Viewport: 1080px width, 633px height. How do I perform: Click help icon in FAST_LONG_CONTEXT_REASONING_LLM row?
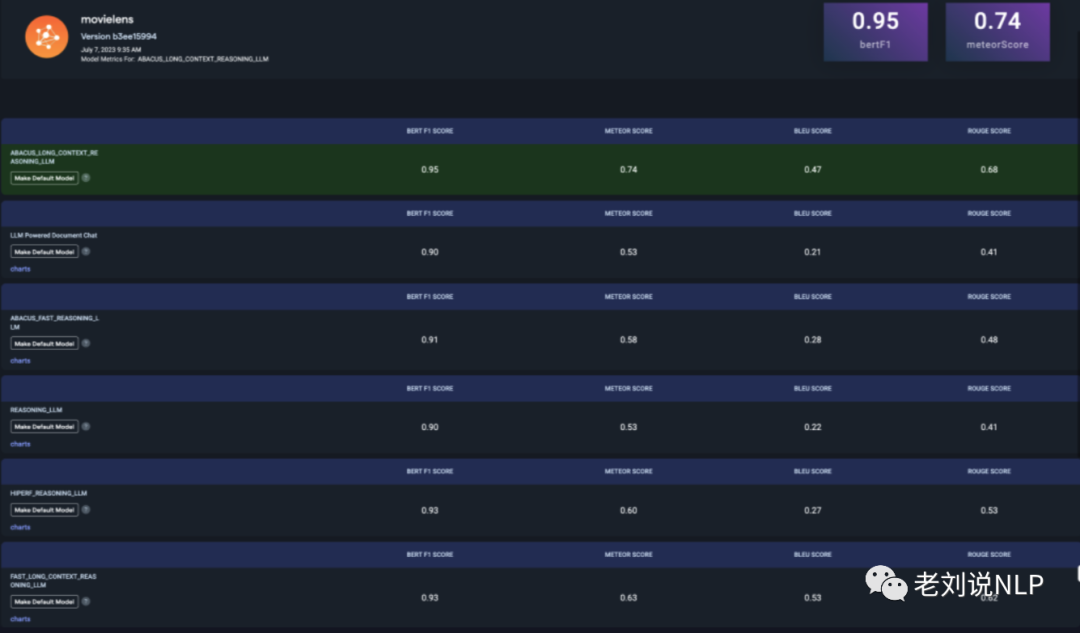(x=86, y=601)
